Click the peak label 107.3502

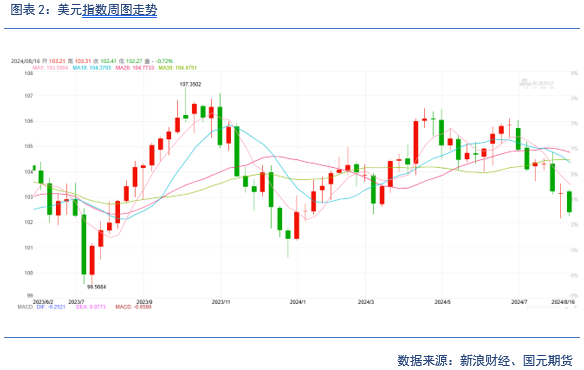coord(190,84)
